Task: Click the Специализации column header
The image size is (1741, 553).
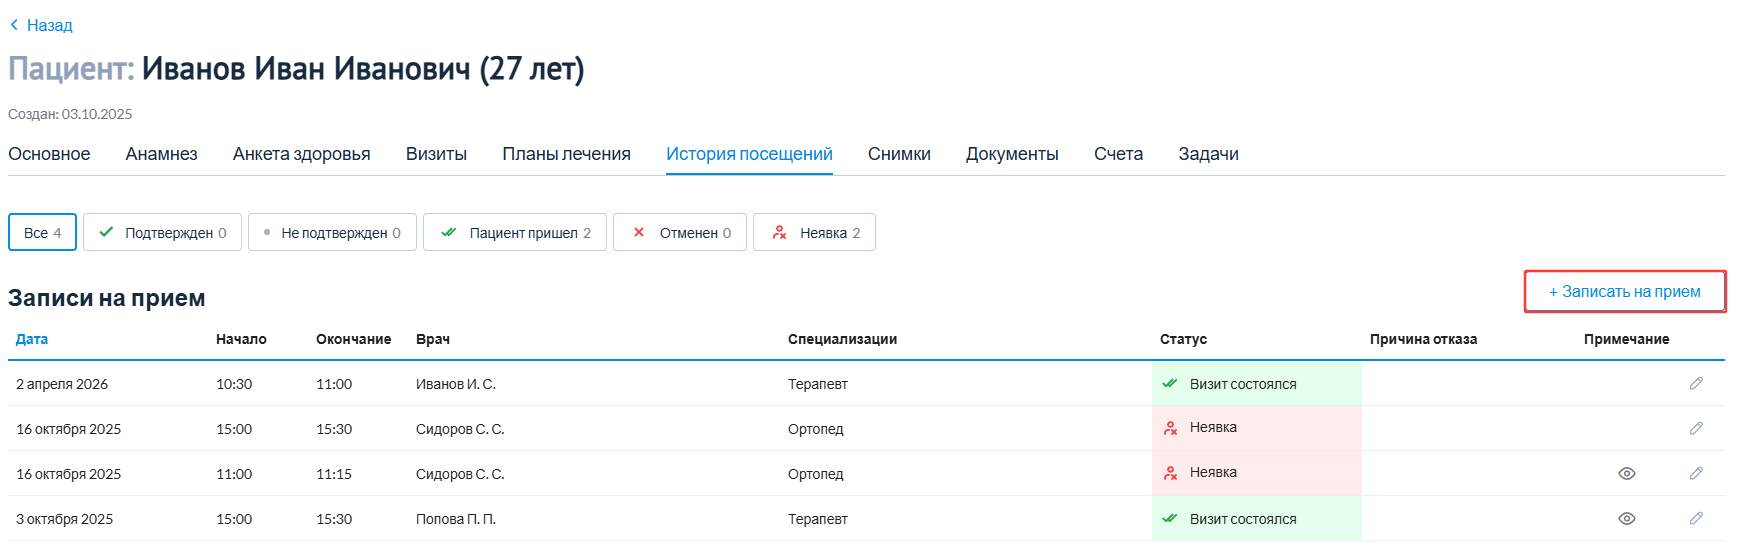Action: click(842, 339)
